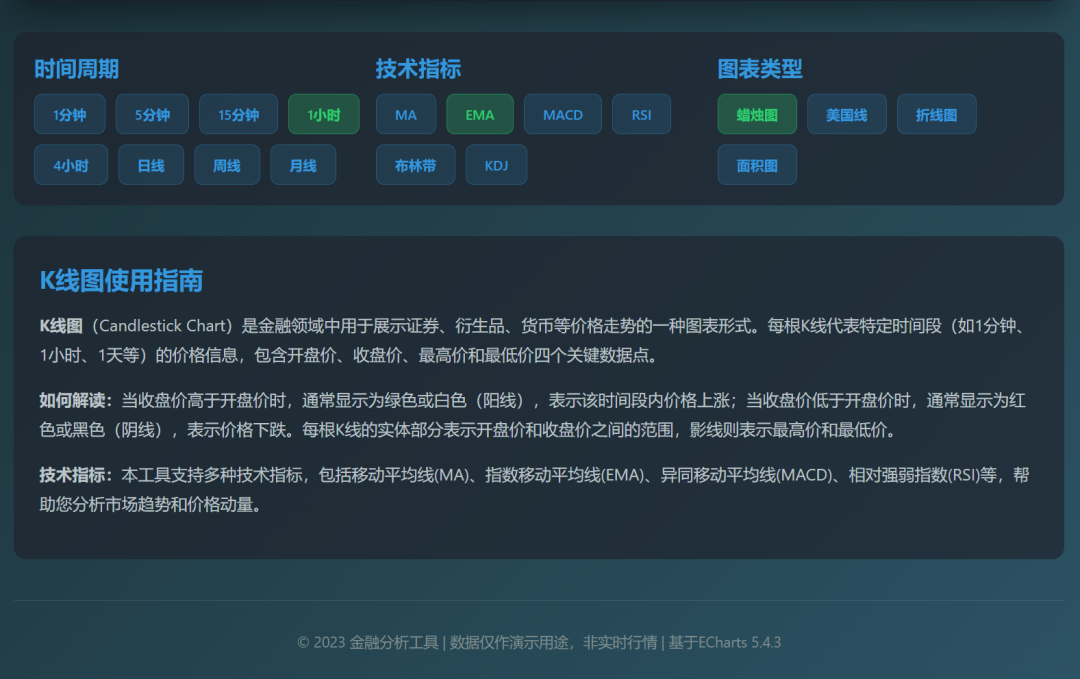Switch to the 5分钟 period
The width and height of the screenshot is (1080, 679).
pyautogui.click(x=151, y=114)
